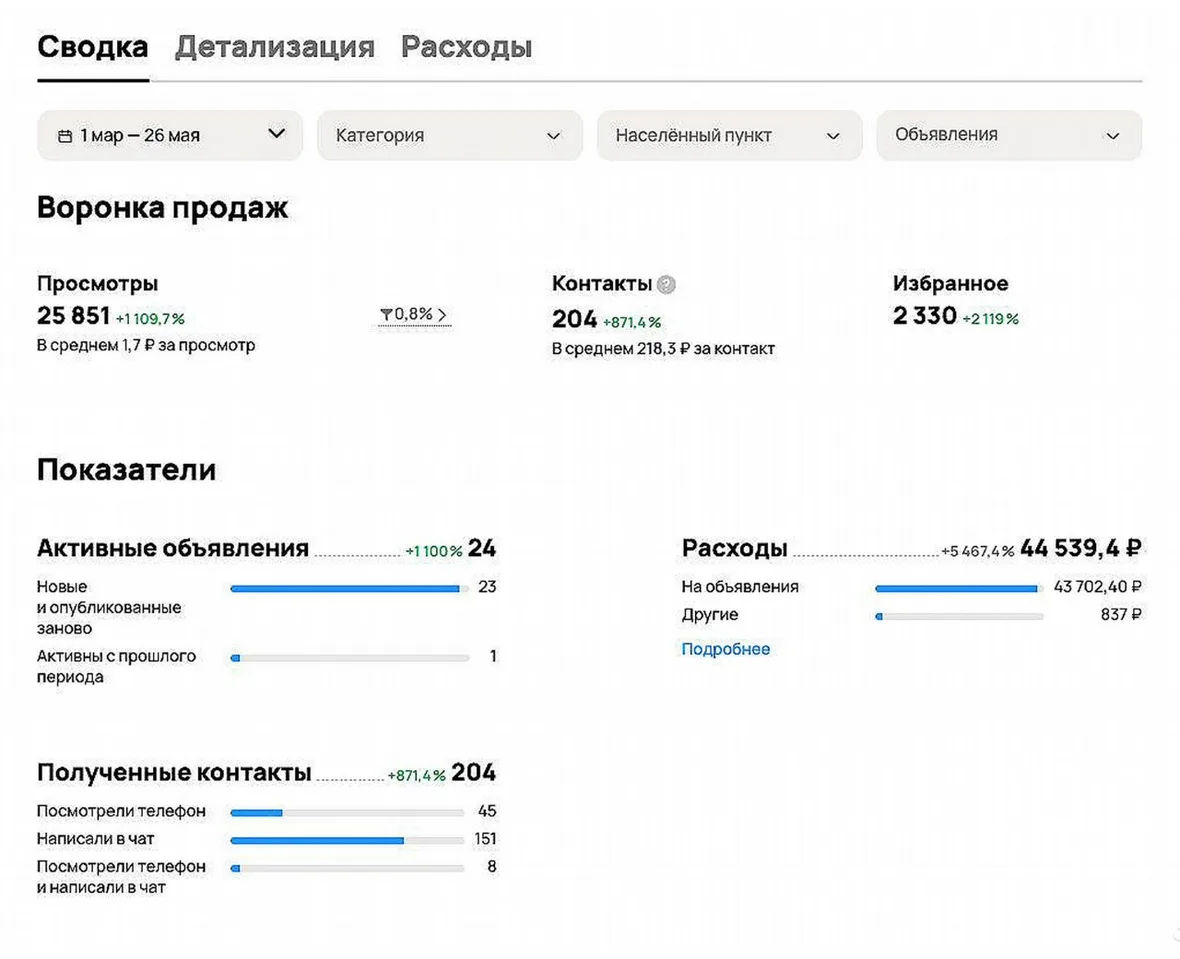Screen dimensions: 1180x959
Task: Click the Просмотры value 25 851
Action: point(74,315)
